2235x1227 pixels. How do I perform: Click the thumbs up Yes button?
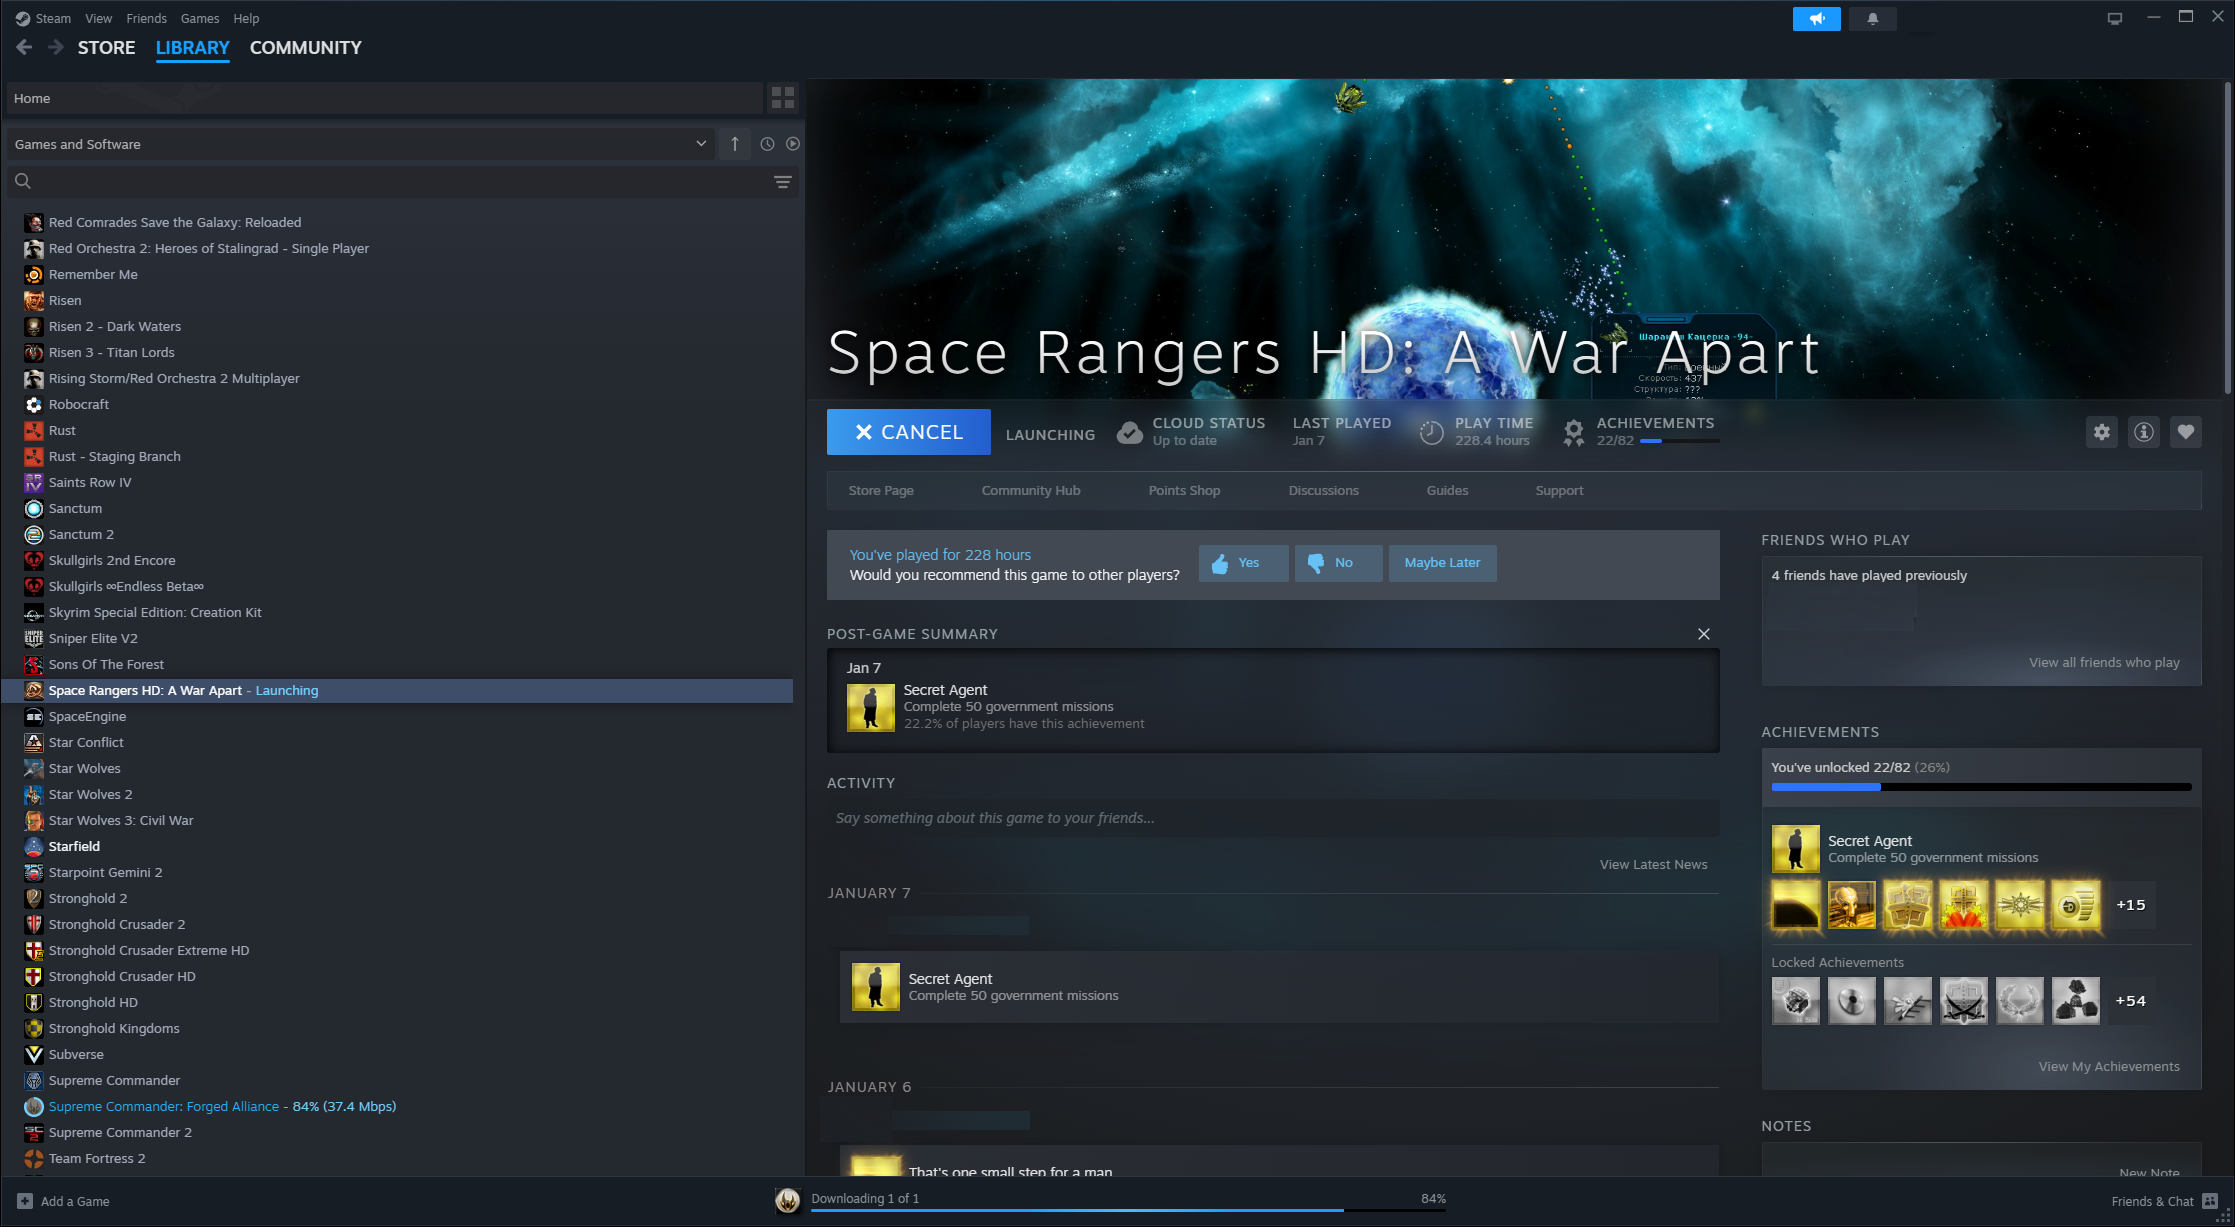point(1243,563)
